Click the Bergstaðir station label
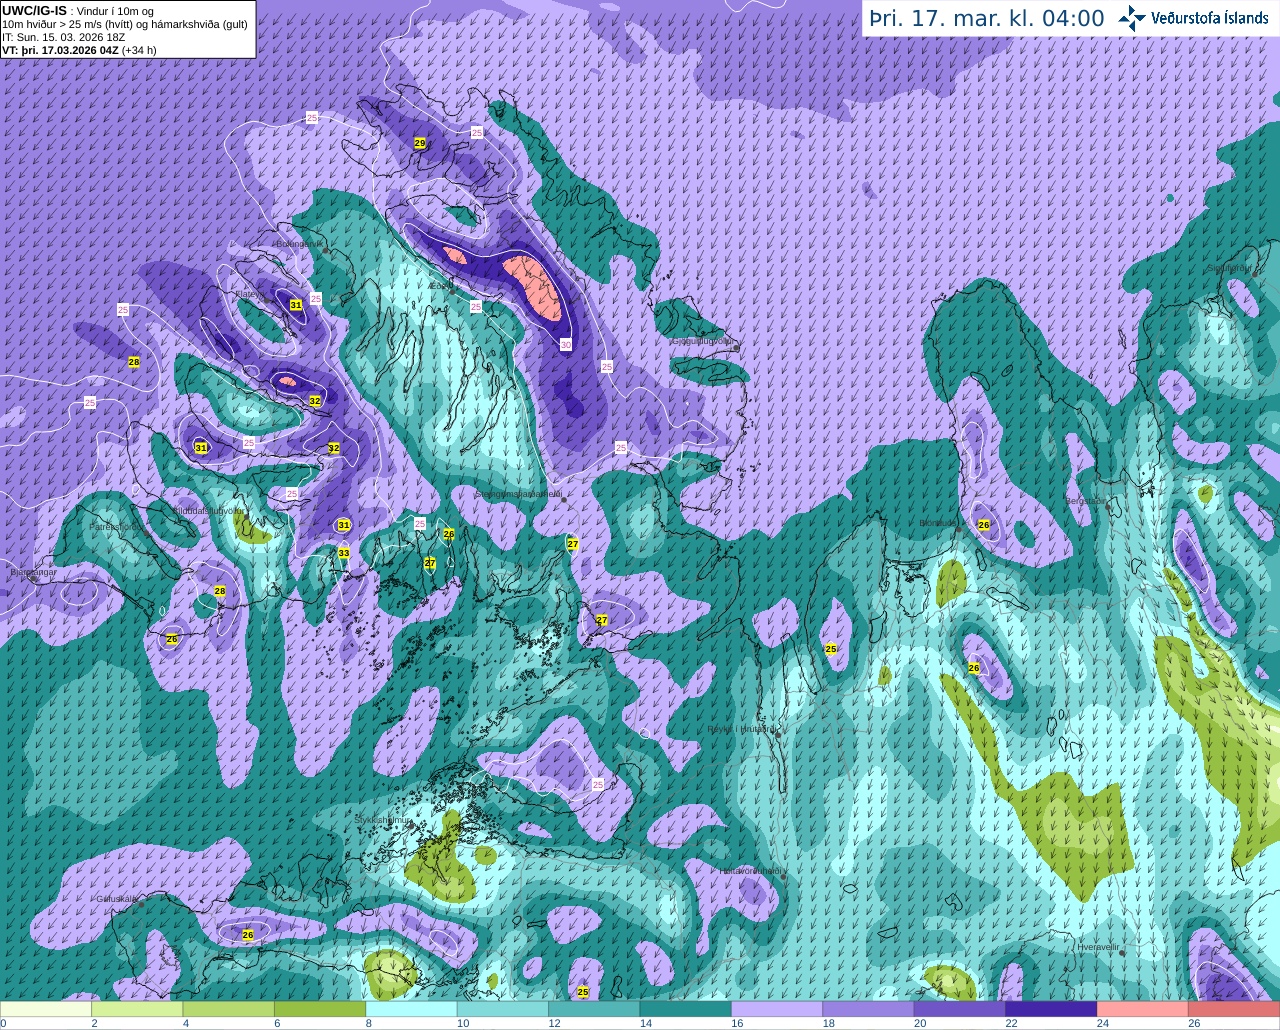This screenshot has width=1280, height=1030. 1085,501
